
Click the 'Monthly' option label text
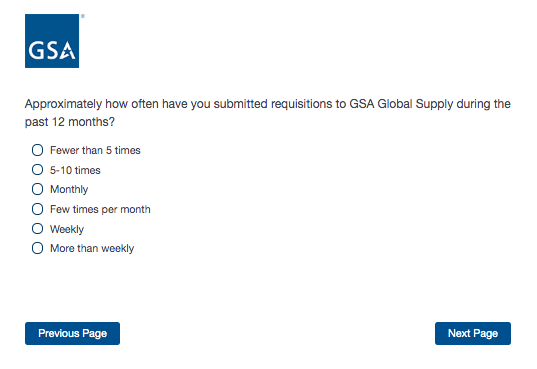[69, 189]
